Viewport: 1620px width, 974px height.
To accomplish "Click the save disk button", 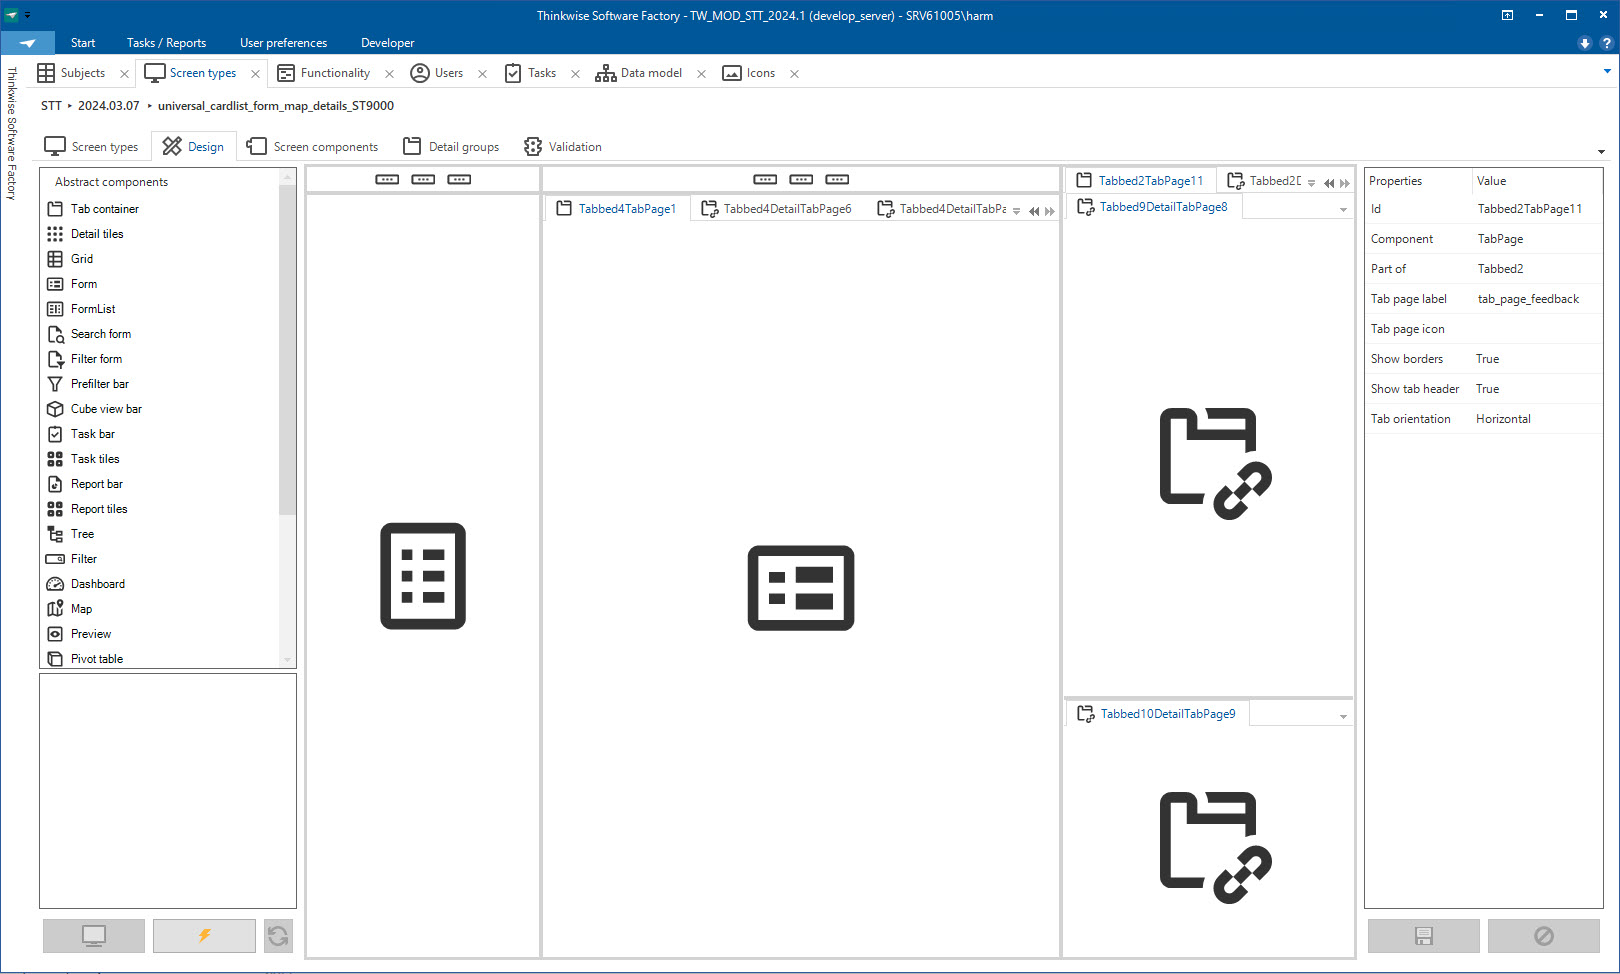I will point(1423,936).
